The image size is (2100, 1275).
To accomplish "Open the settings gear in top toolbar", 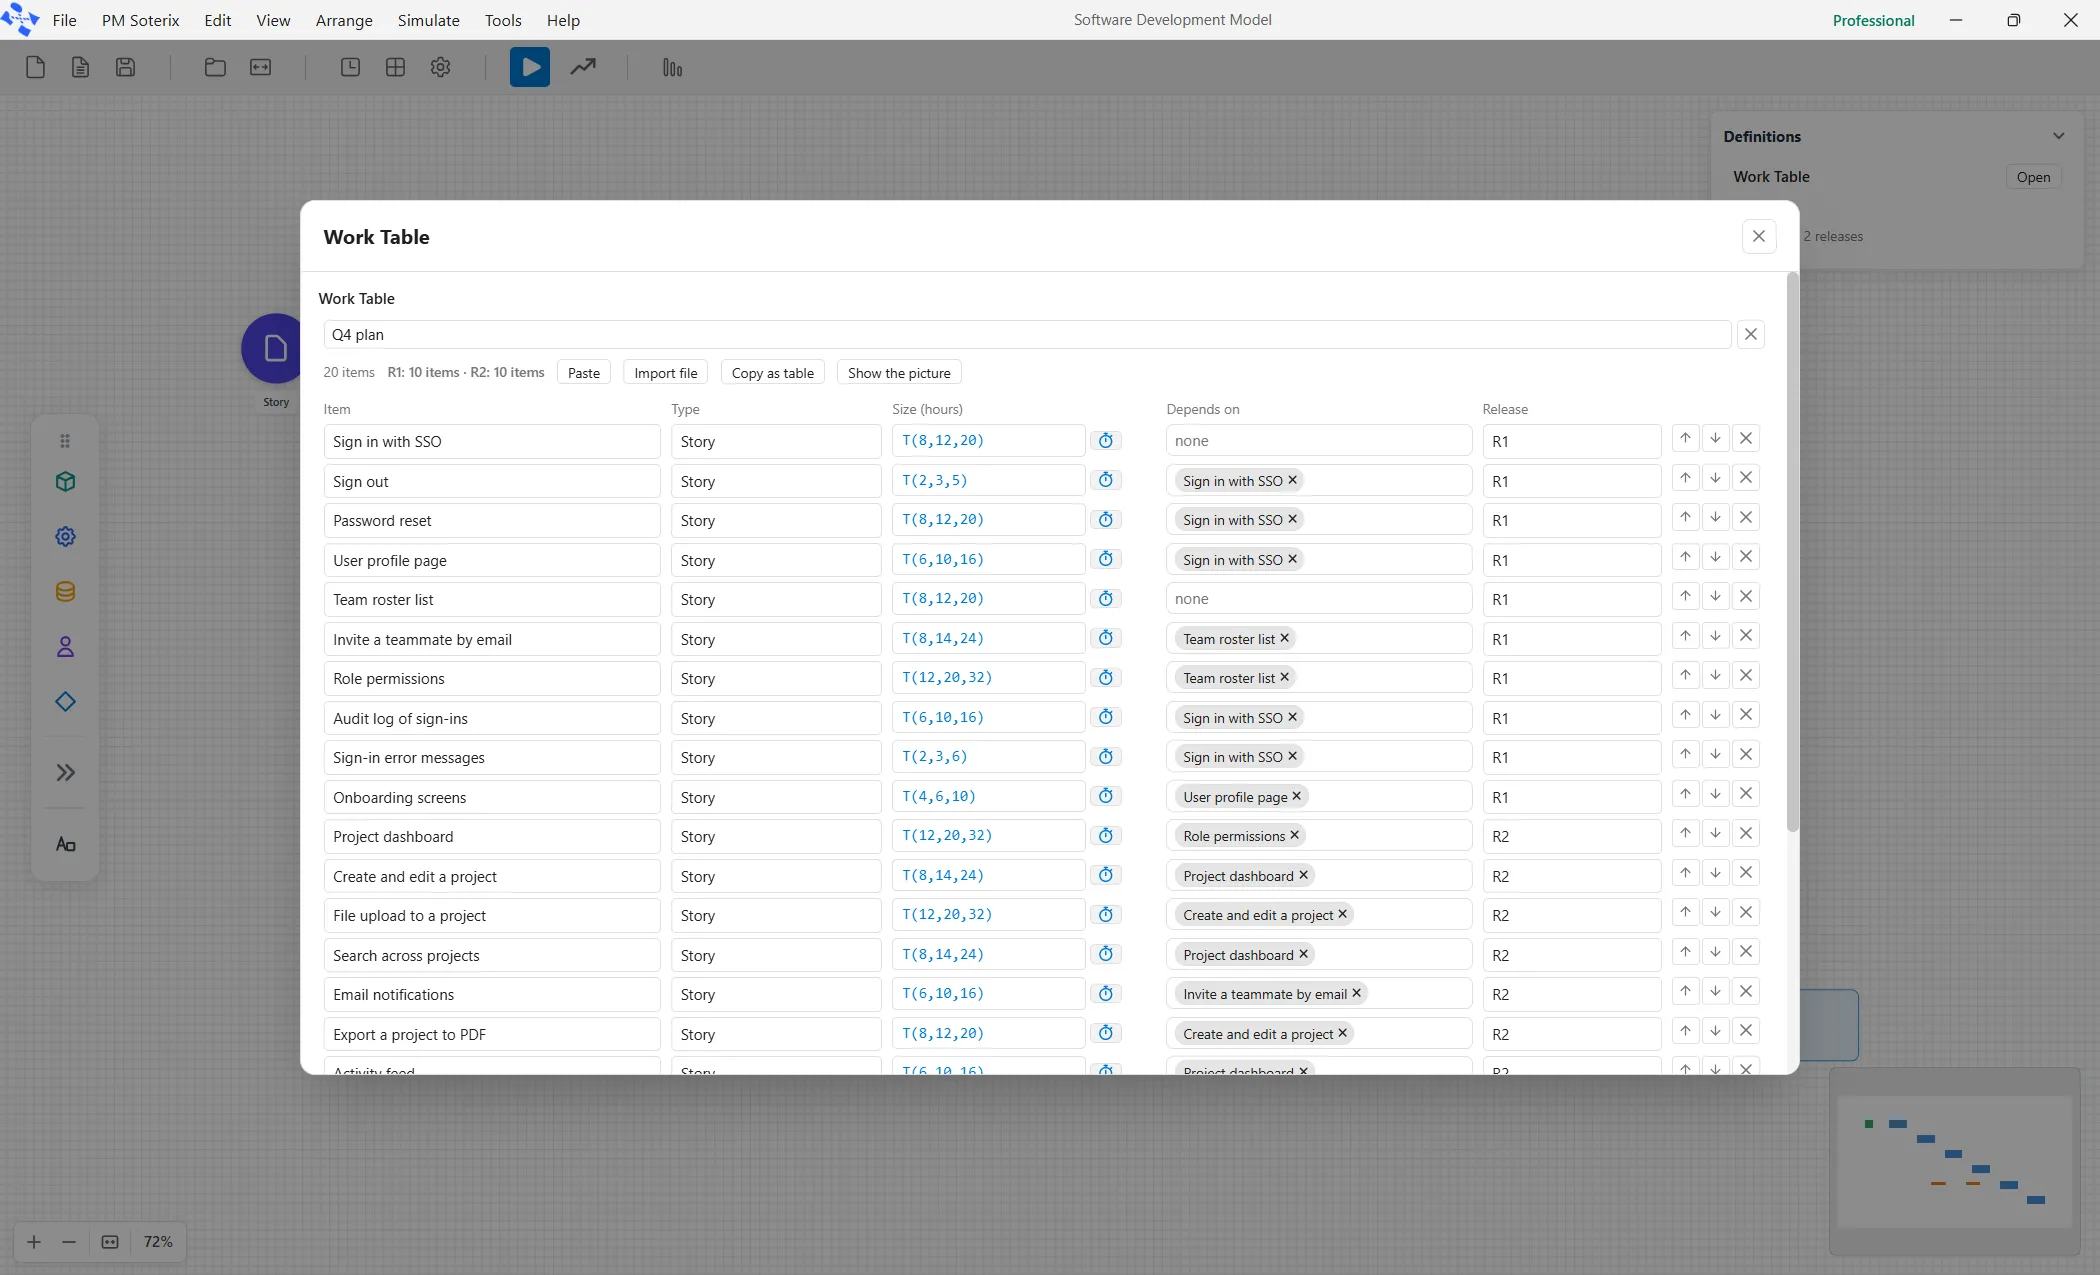I will pos(440,67).
